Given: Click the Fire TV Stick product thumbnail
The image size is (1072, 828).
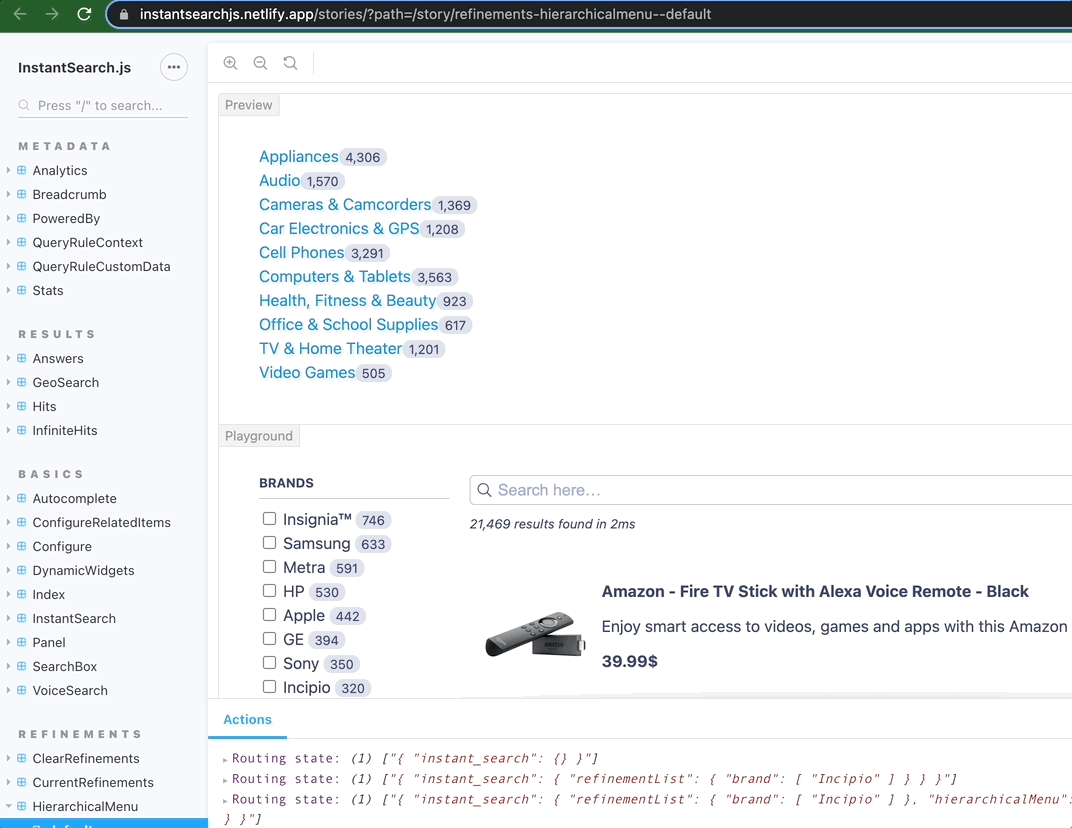Looking at the screenshot, I should 535,635.
